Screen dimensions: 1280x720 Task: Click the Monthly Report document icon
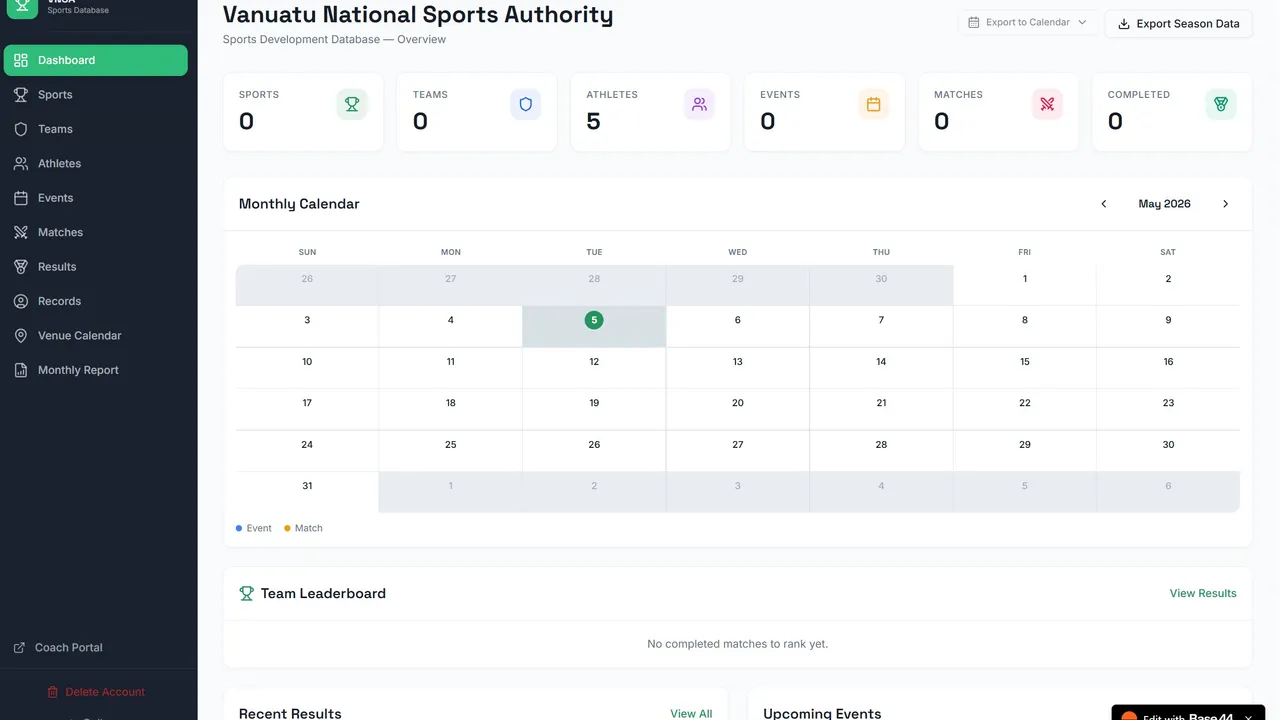click(x=20, y=371)
